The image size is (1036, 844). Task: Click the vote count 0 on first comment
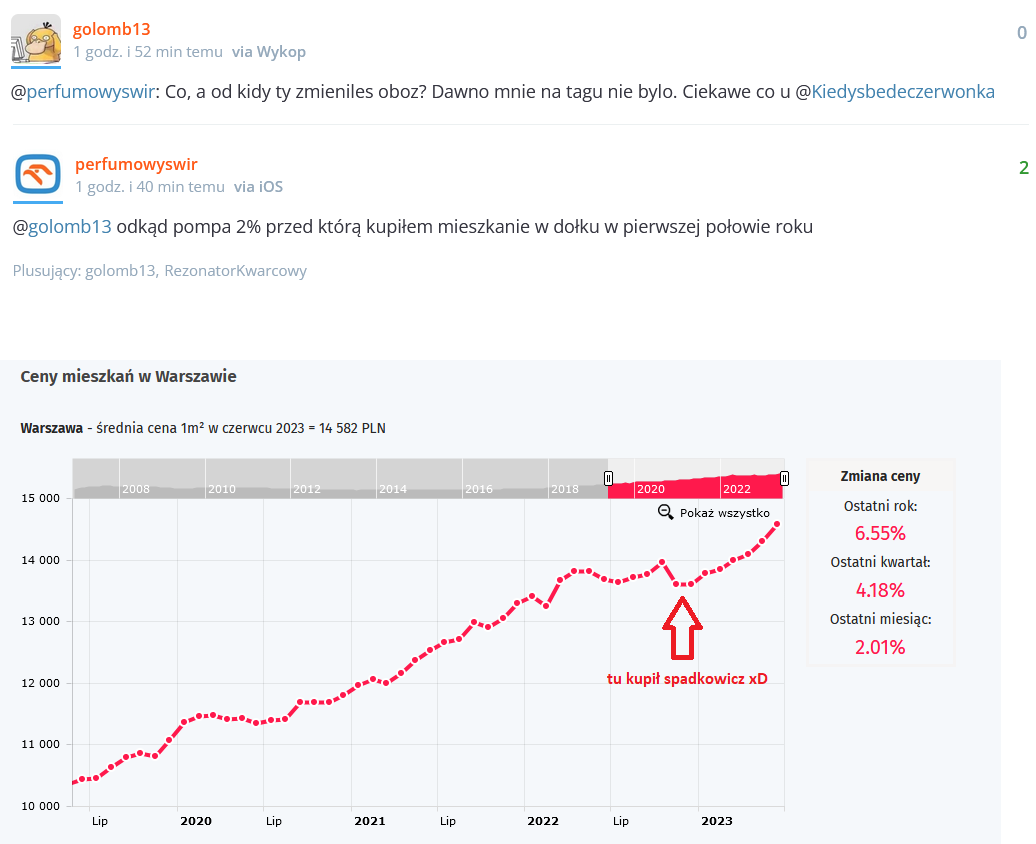1022,32
